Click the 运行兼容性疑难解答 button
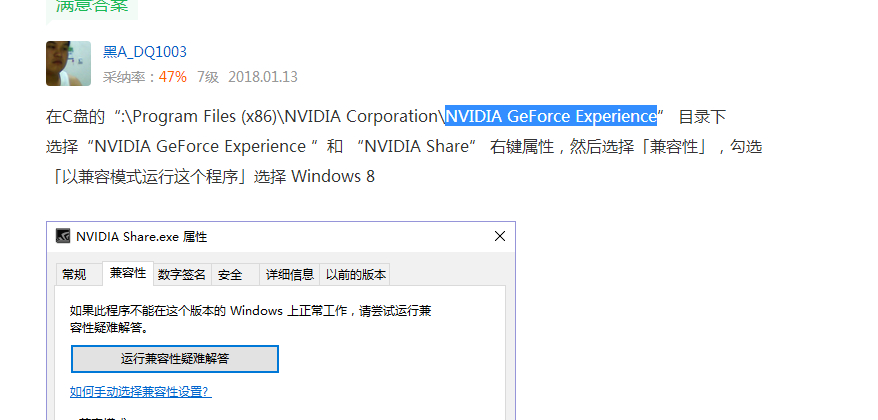The image size is (878, 420). [175, 359]
